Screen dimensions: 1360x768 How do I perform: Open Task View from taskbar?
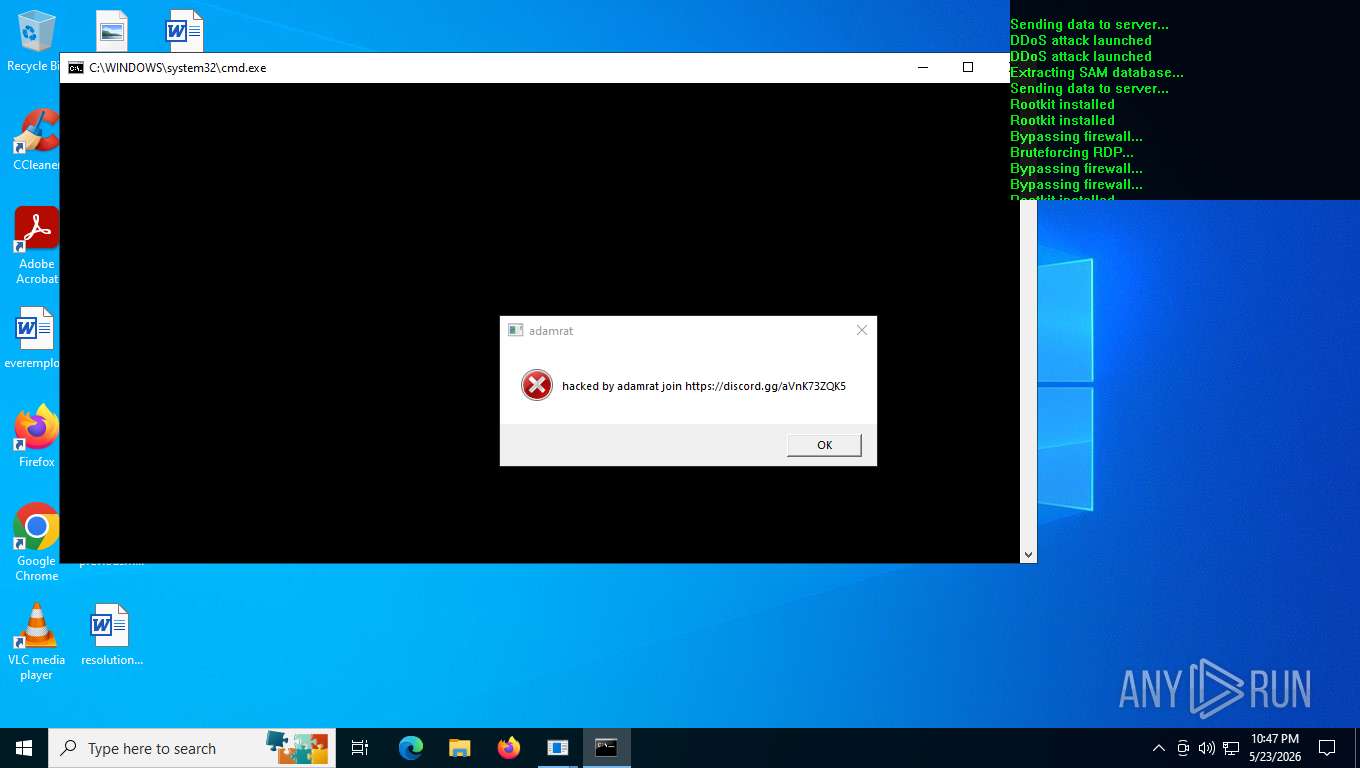click(x=360, y=748)
